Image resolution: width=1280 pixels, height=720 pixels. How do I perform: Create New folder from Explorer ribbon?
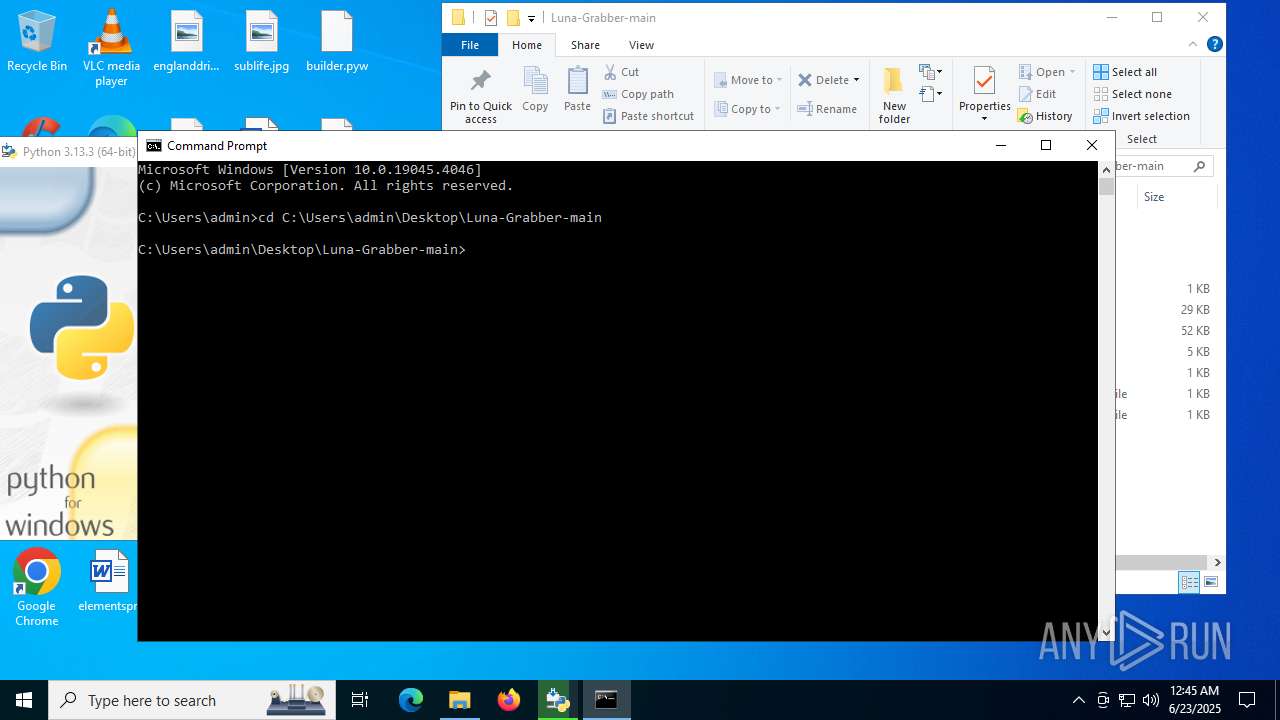(894, 96)
